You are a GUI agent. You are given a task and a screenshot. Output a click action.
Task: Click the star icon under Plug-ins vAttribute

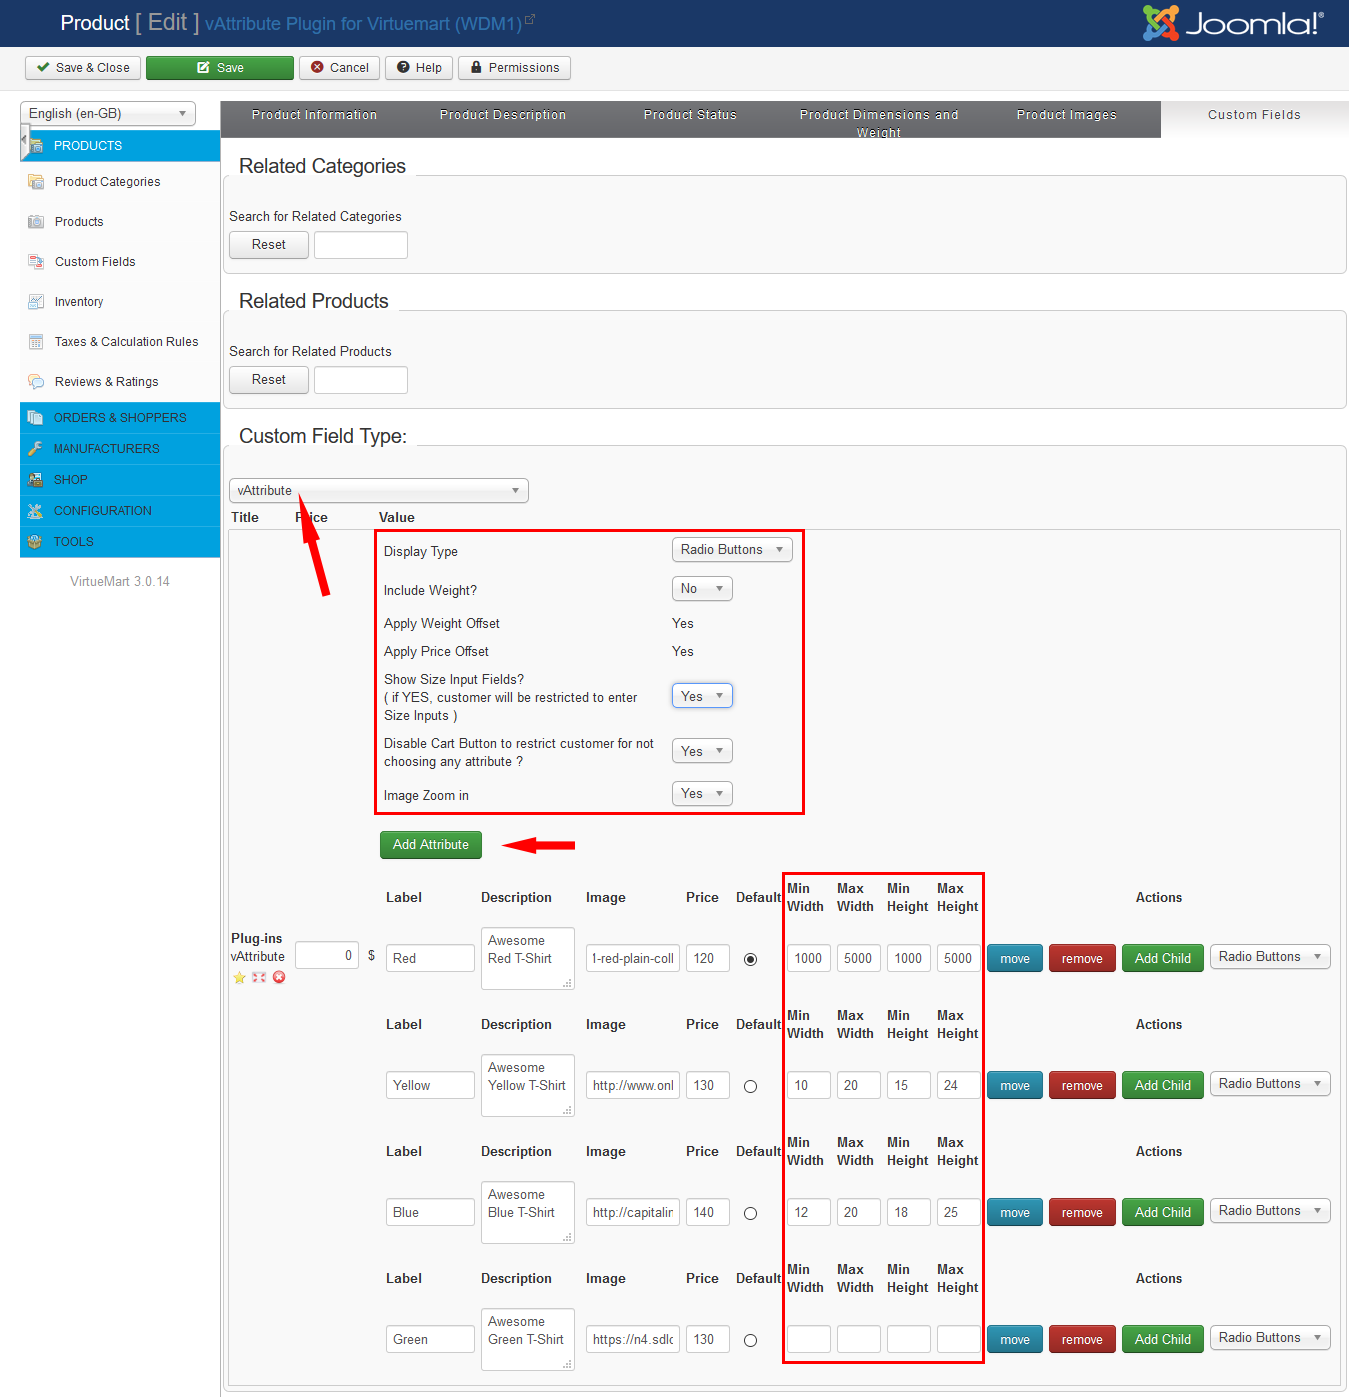(x=239, y=977)
